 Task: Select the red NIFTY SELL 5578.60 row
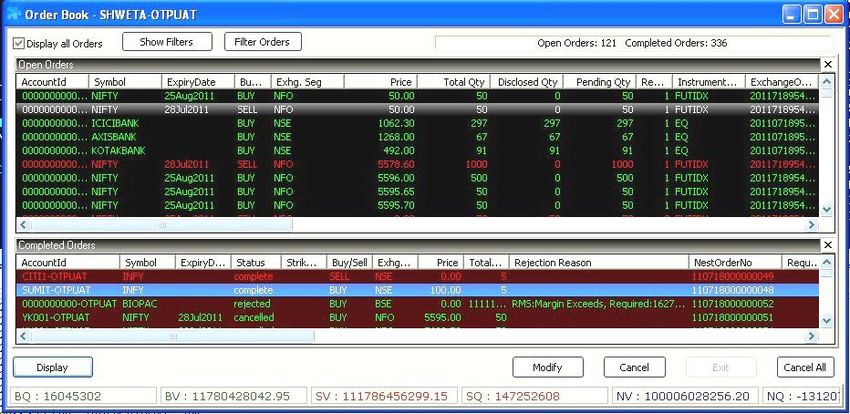click(x=417, y=164)
